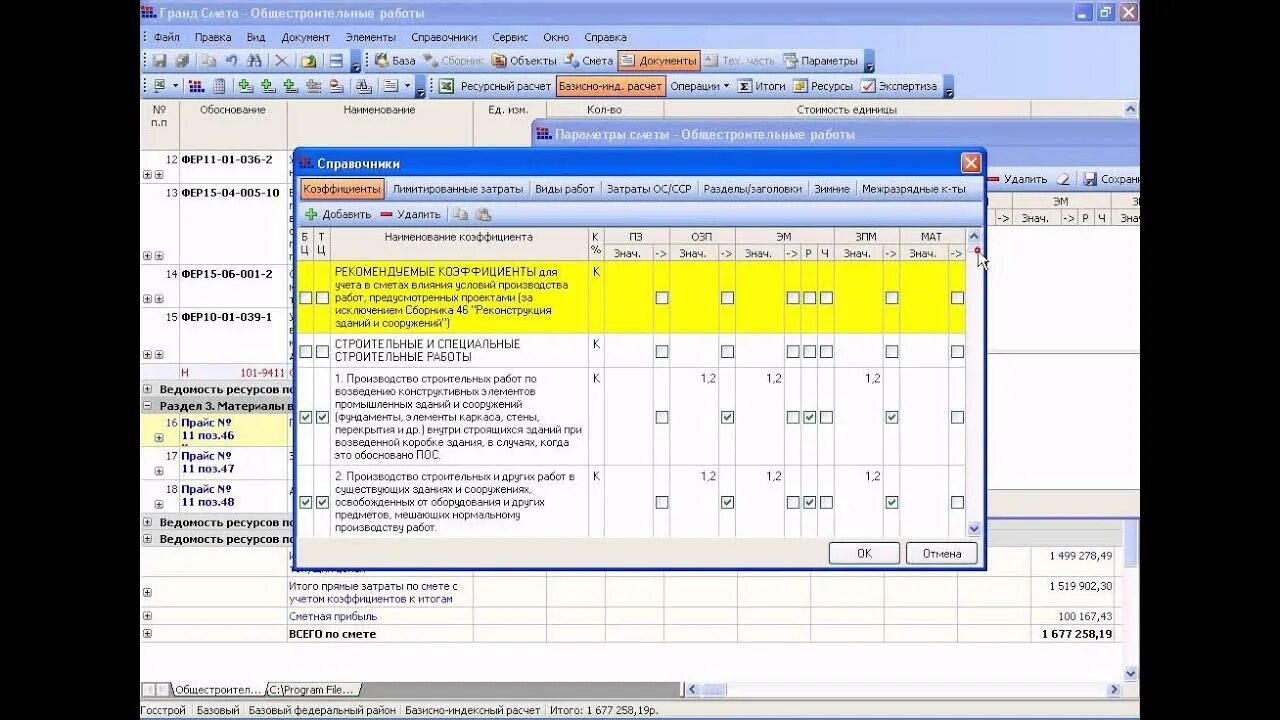Click Добавить in Справочники dialog

click(x=337, y=214)
